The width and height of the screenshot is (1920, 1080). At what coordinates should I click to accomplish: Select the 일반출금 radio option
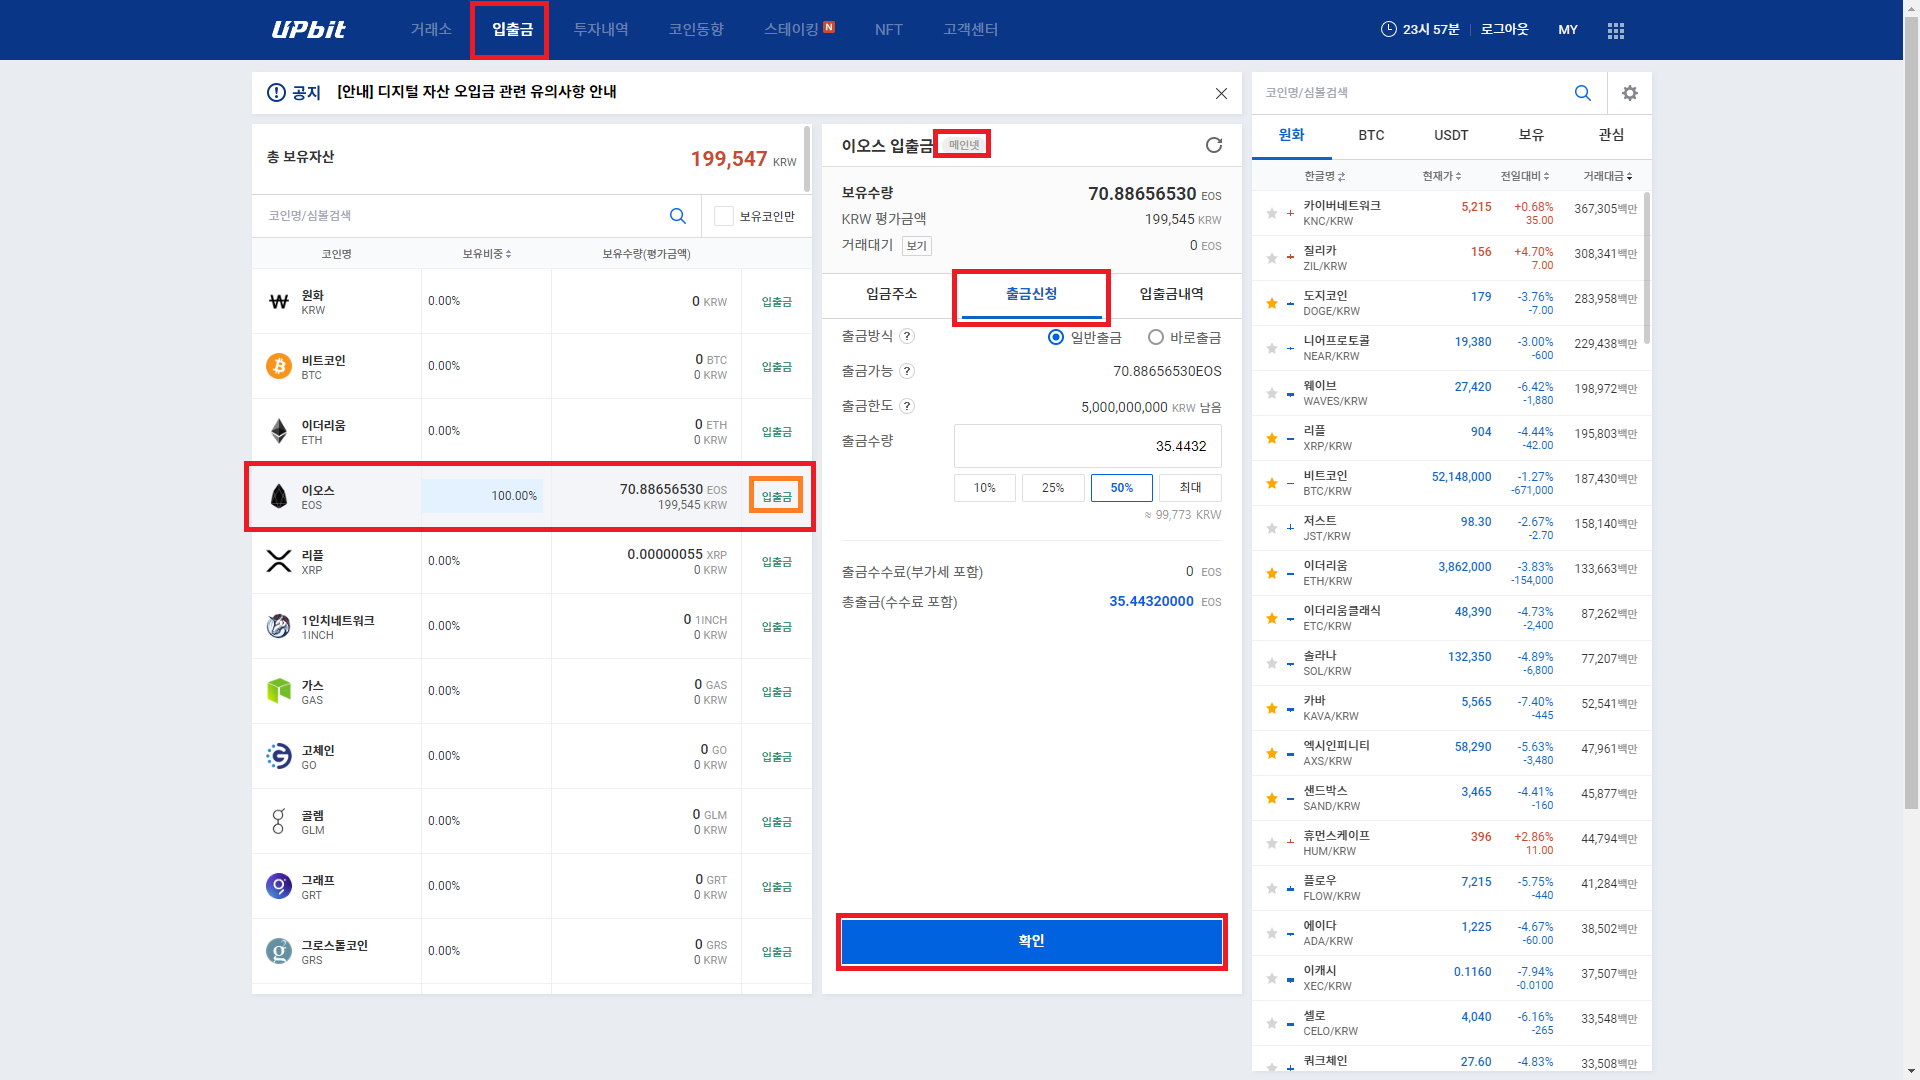pos(1056,337)
